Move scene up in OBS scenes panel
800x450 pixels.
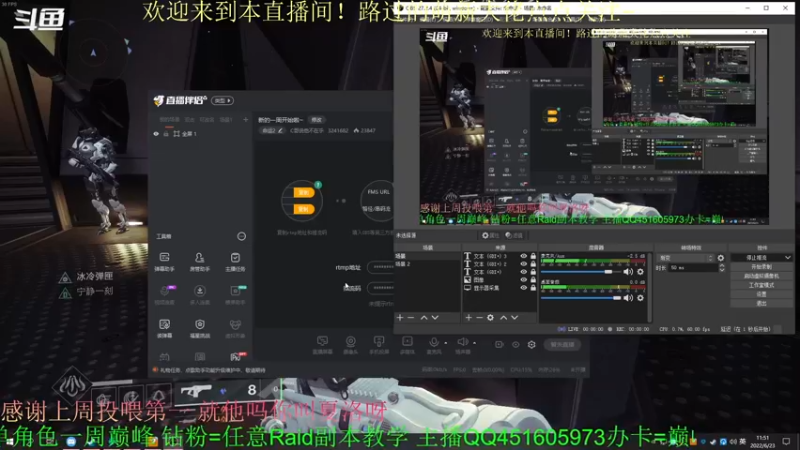point(424,317)
